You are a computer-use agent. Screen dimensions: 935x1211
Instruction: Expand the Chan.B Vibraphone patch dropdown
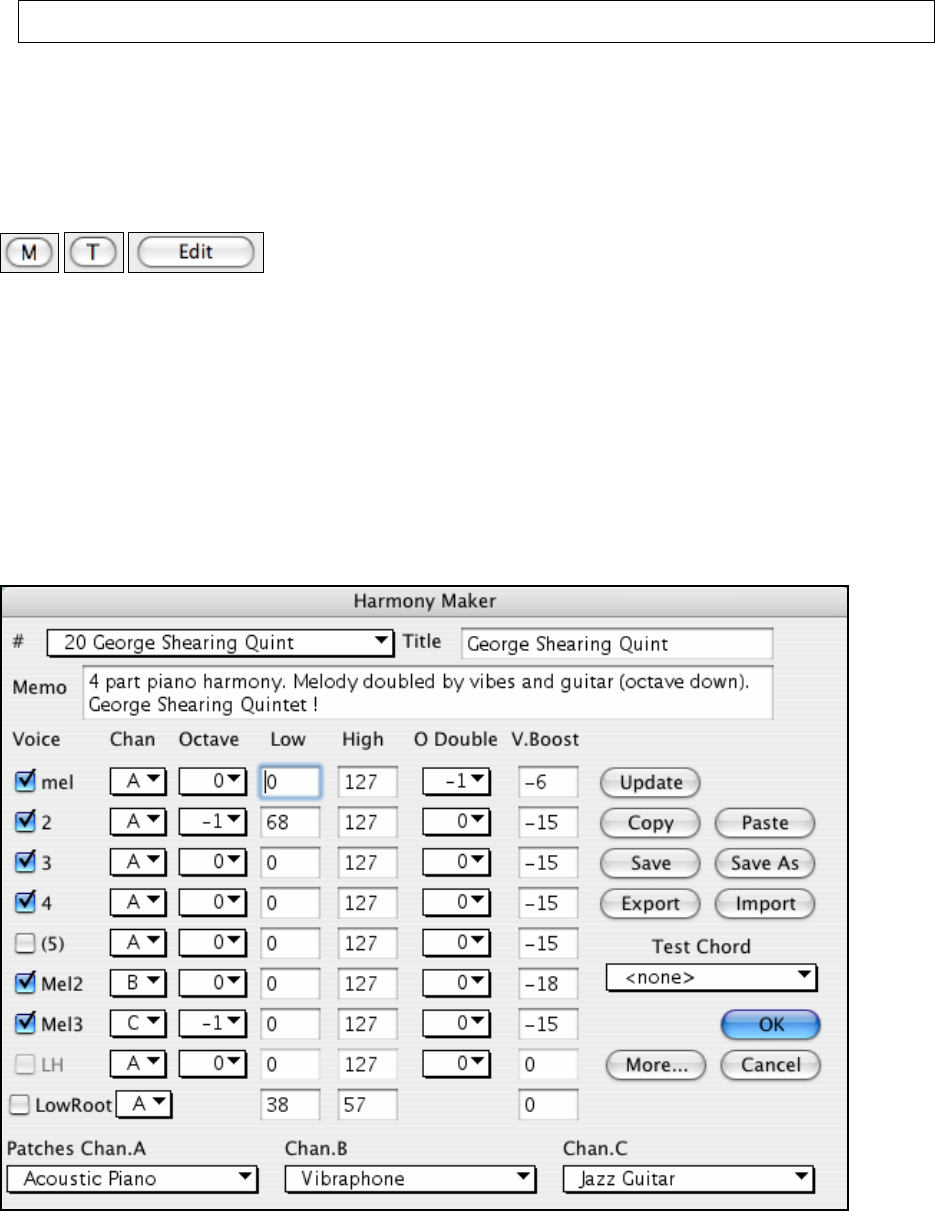(409, 1178)
